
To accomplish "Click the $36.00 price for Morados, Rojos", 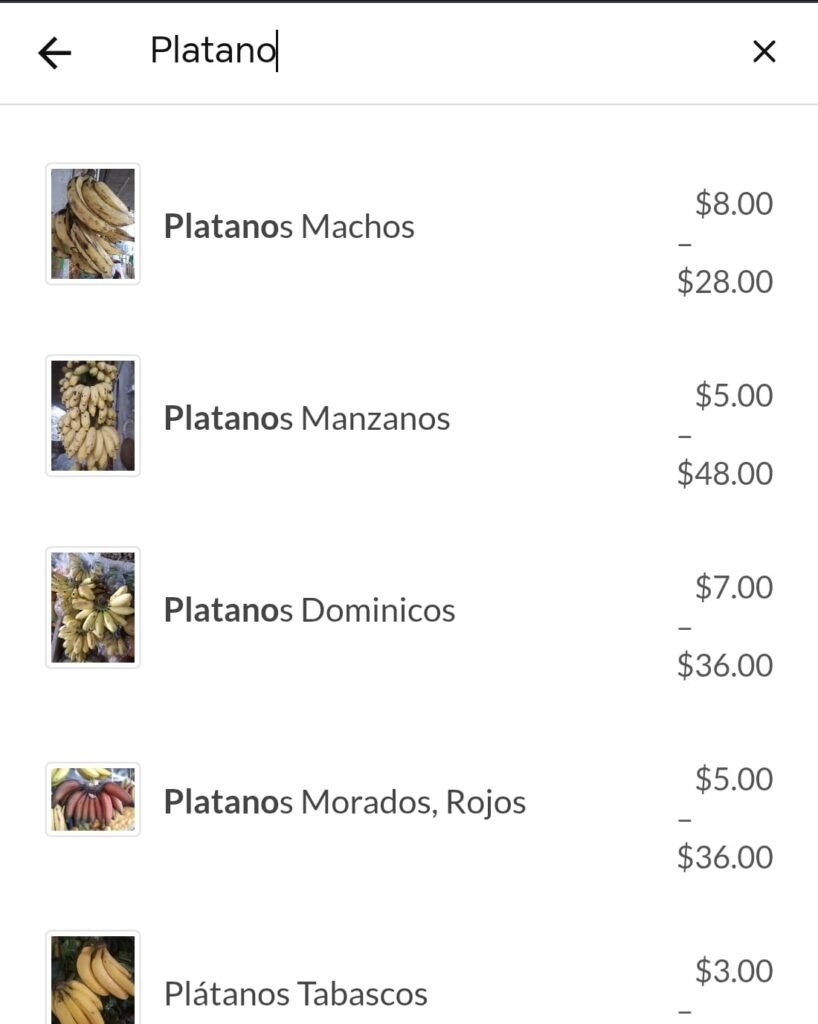I will (x=725, y=857).
